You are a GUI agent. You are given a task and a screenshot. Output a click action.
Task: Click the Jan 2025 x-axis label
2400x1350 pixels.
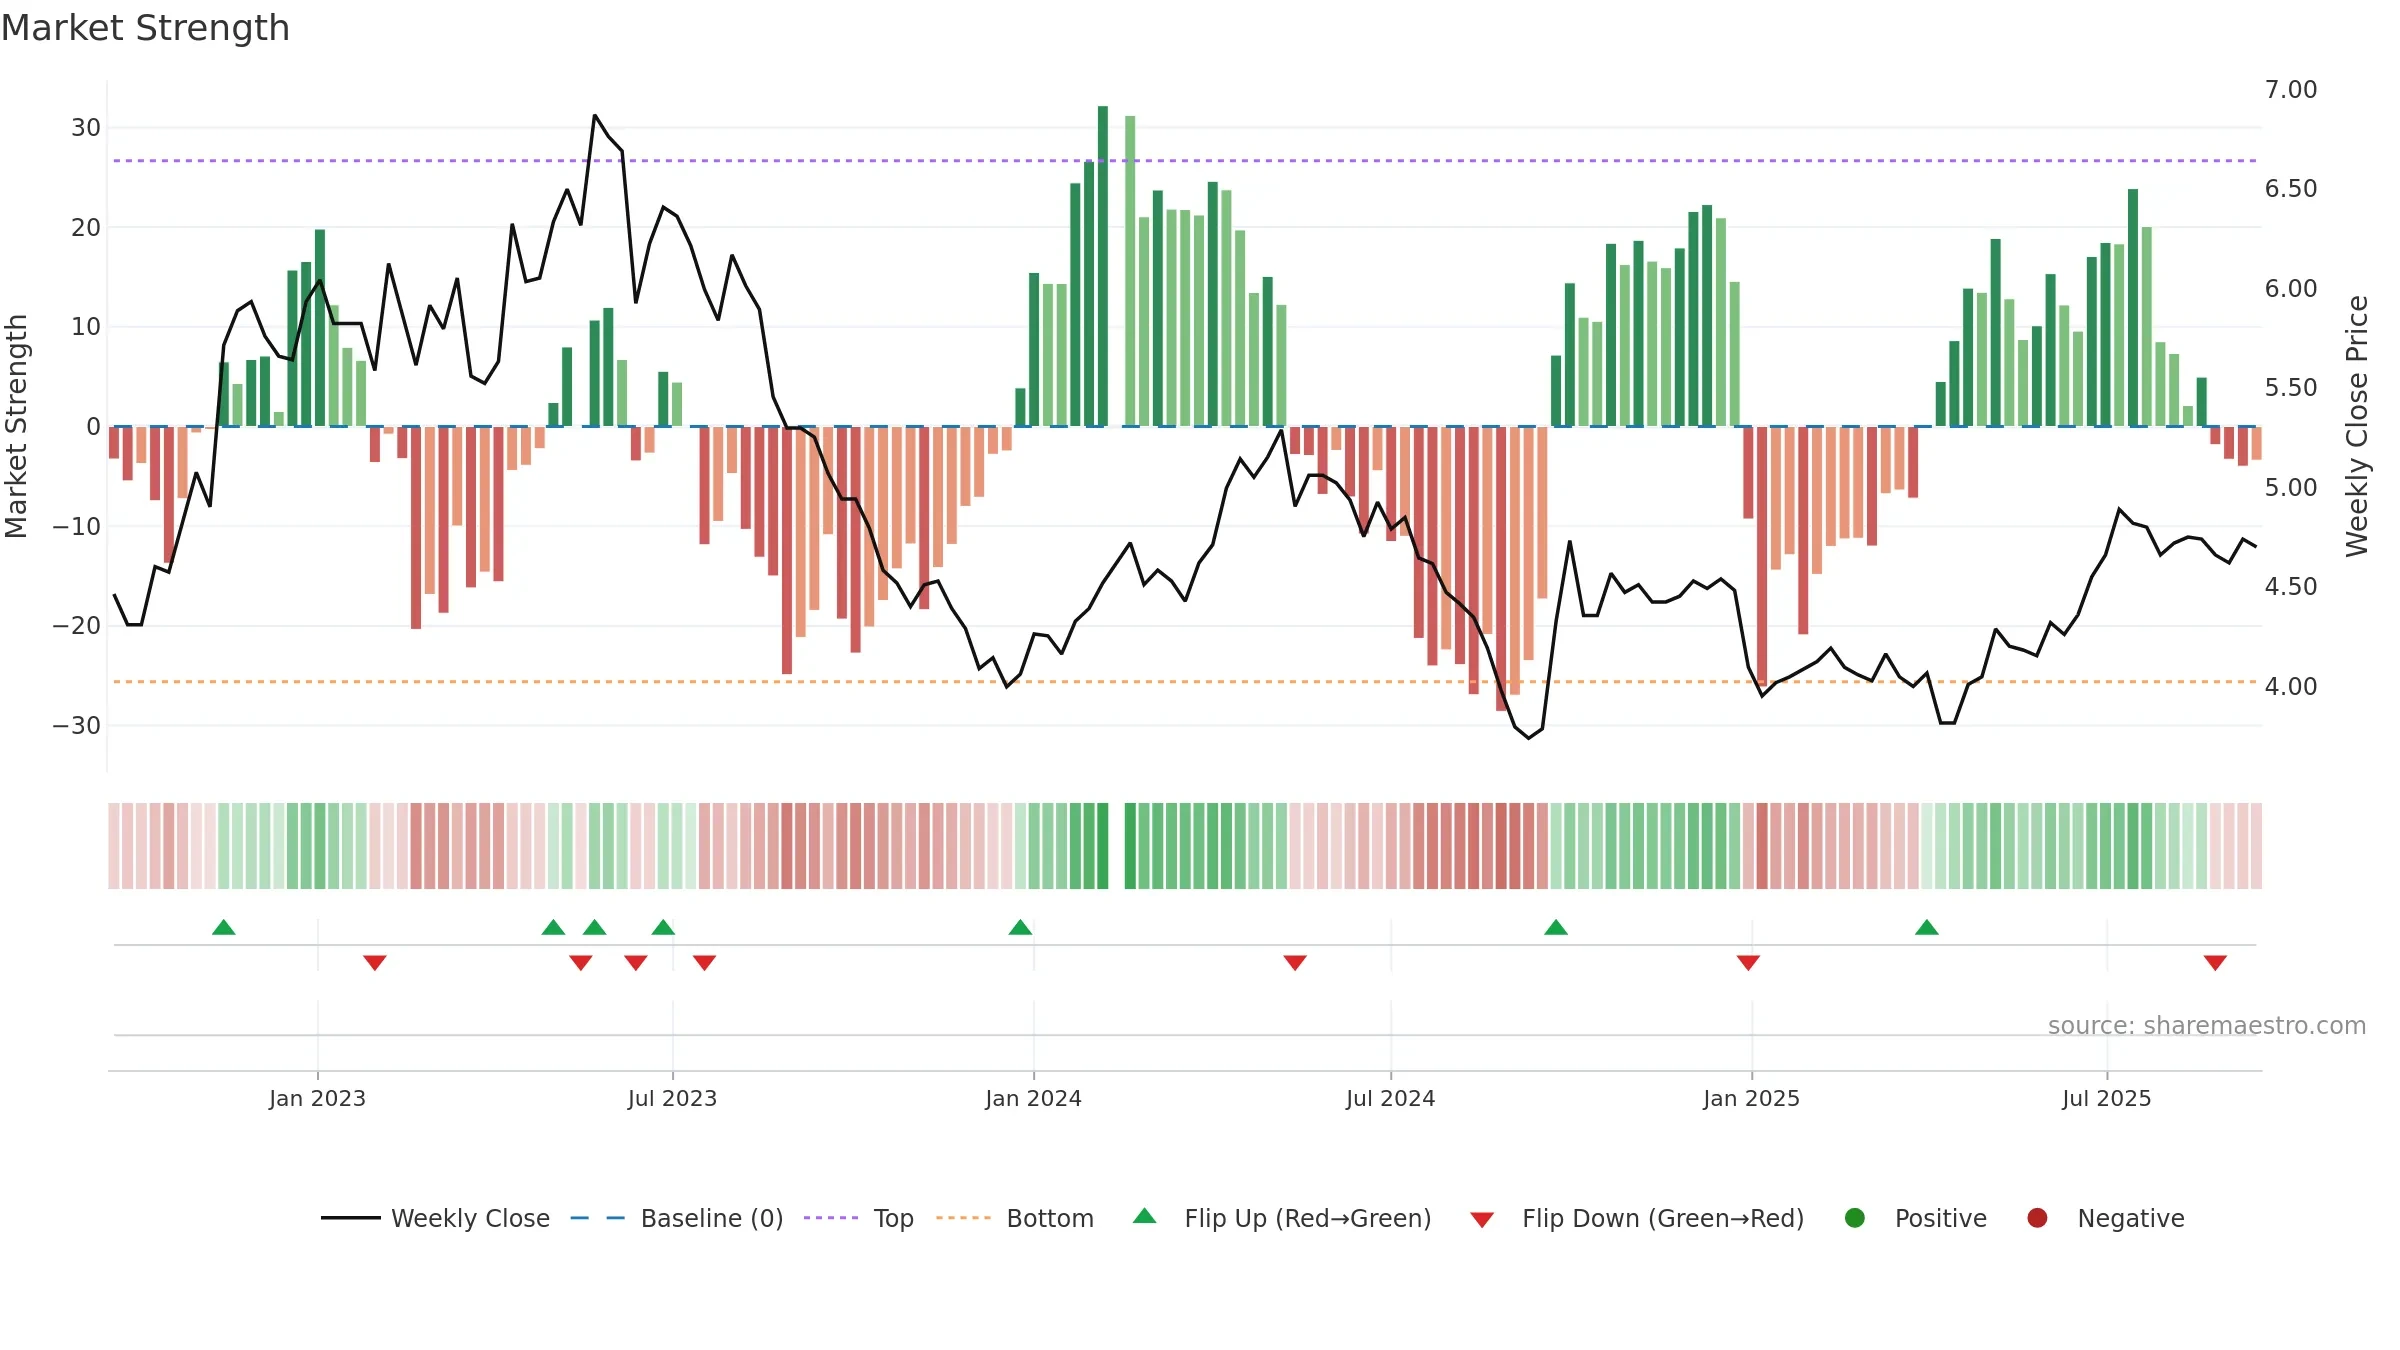click(1751, 1099)
